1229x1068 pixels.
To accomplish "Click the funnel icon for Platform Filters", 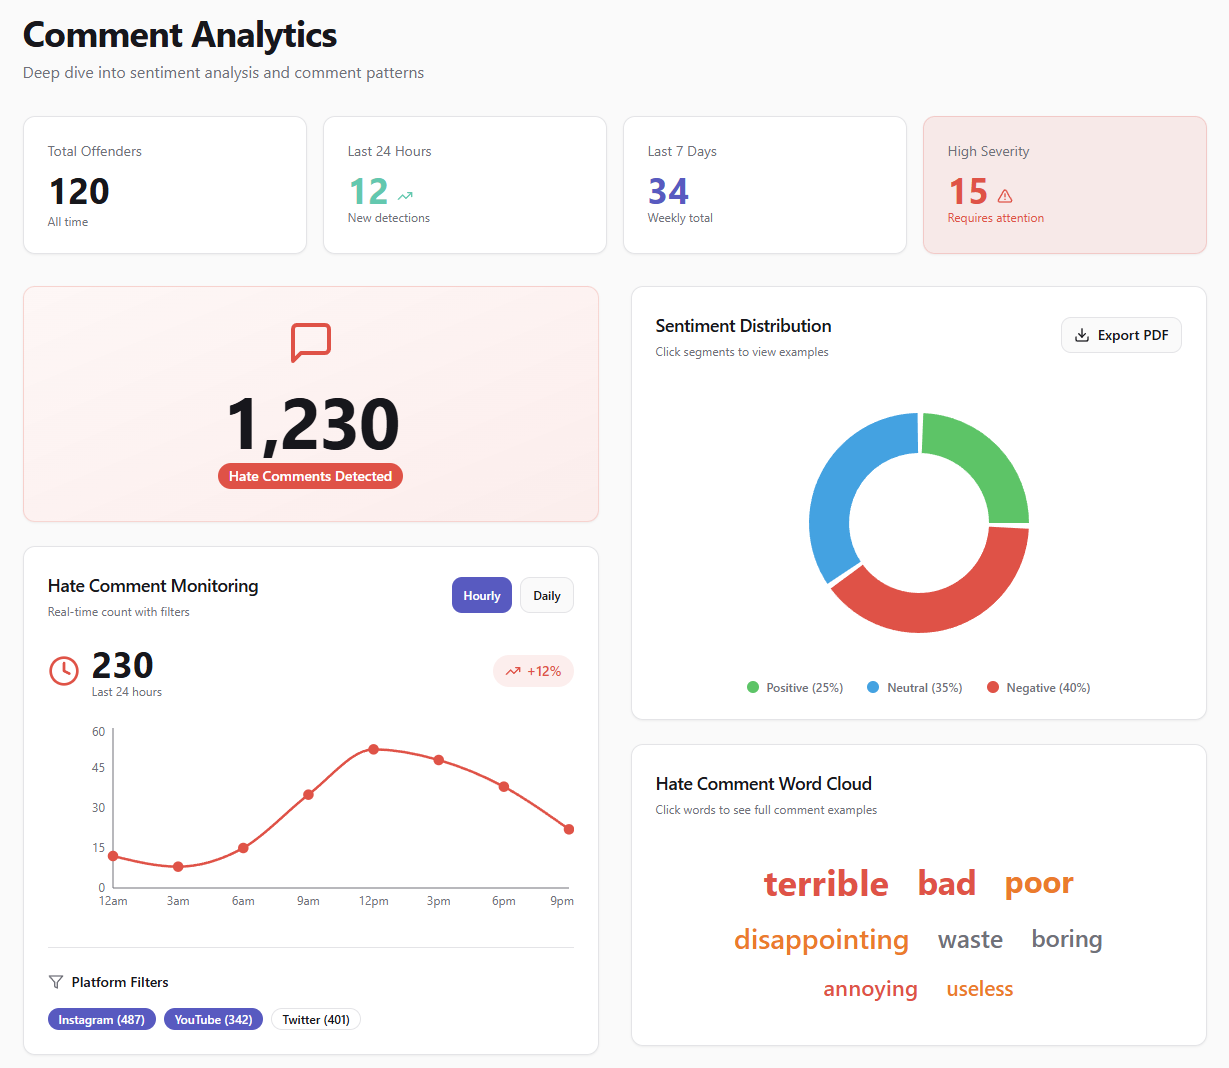I will (56, 982).
